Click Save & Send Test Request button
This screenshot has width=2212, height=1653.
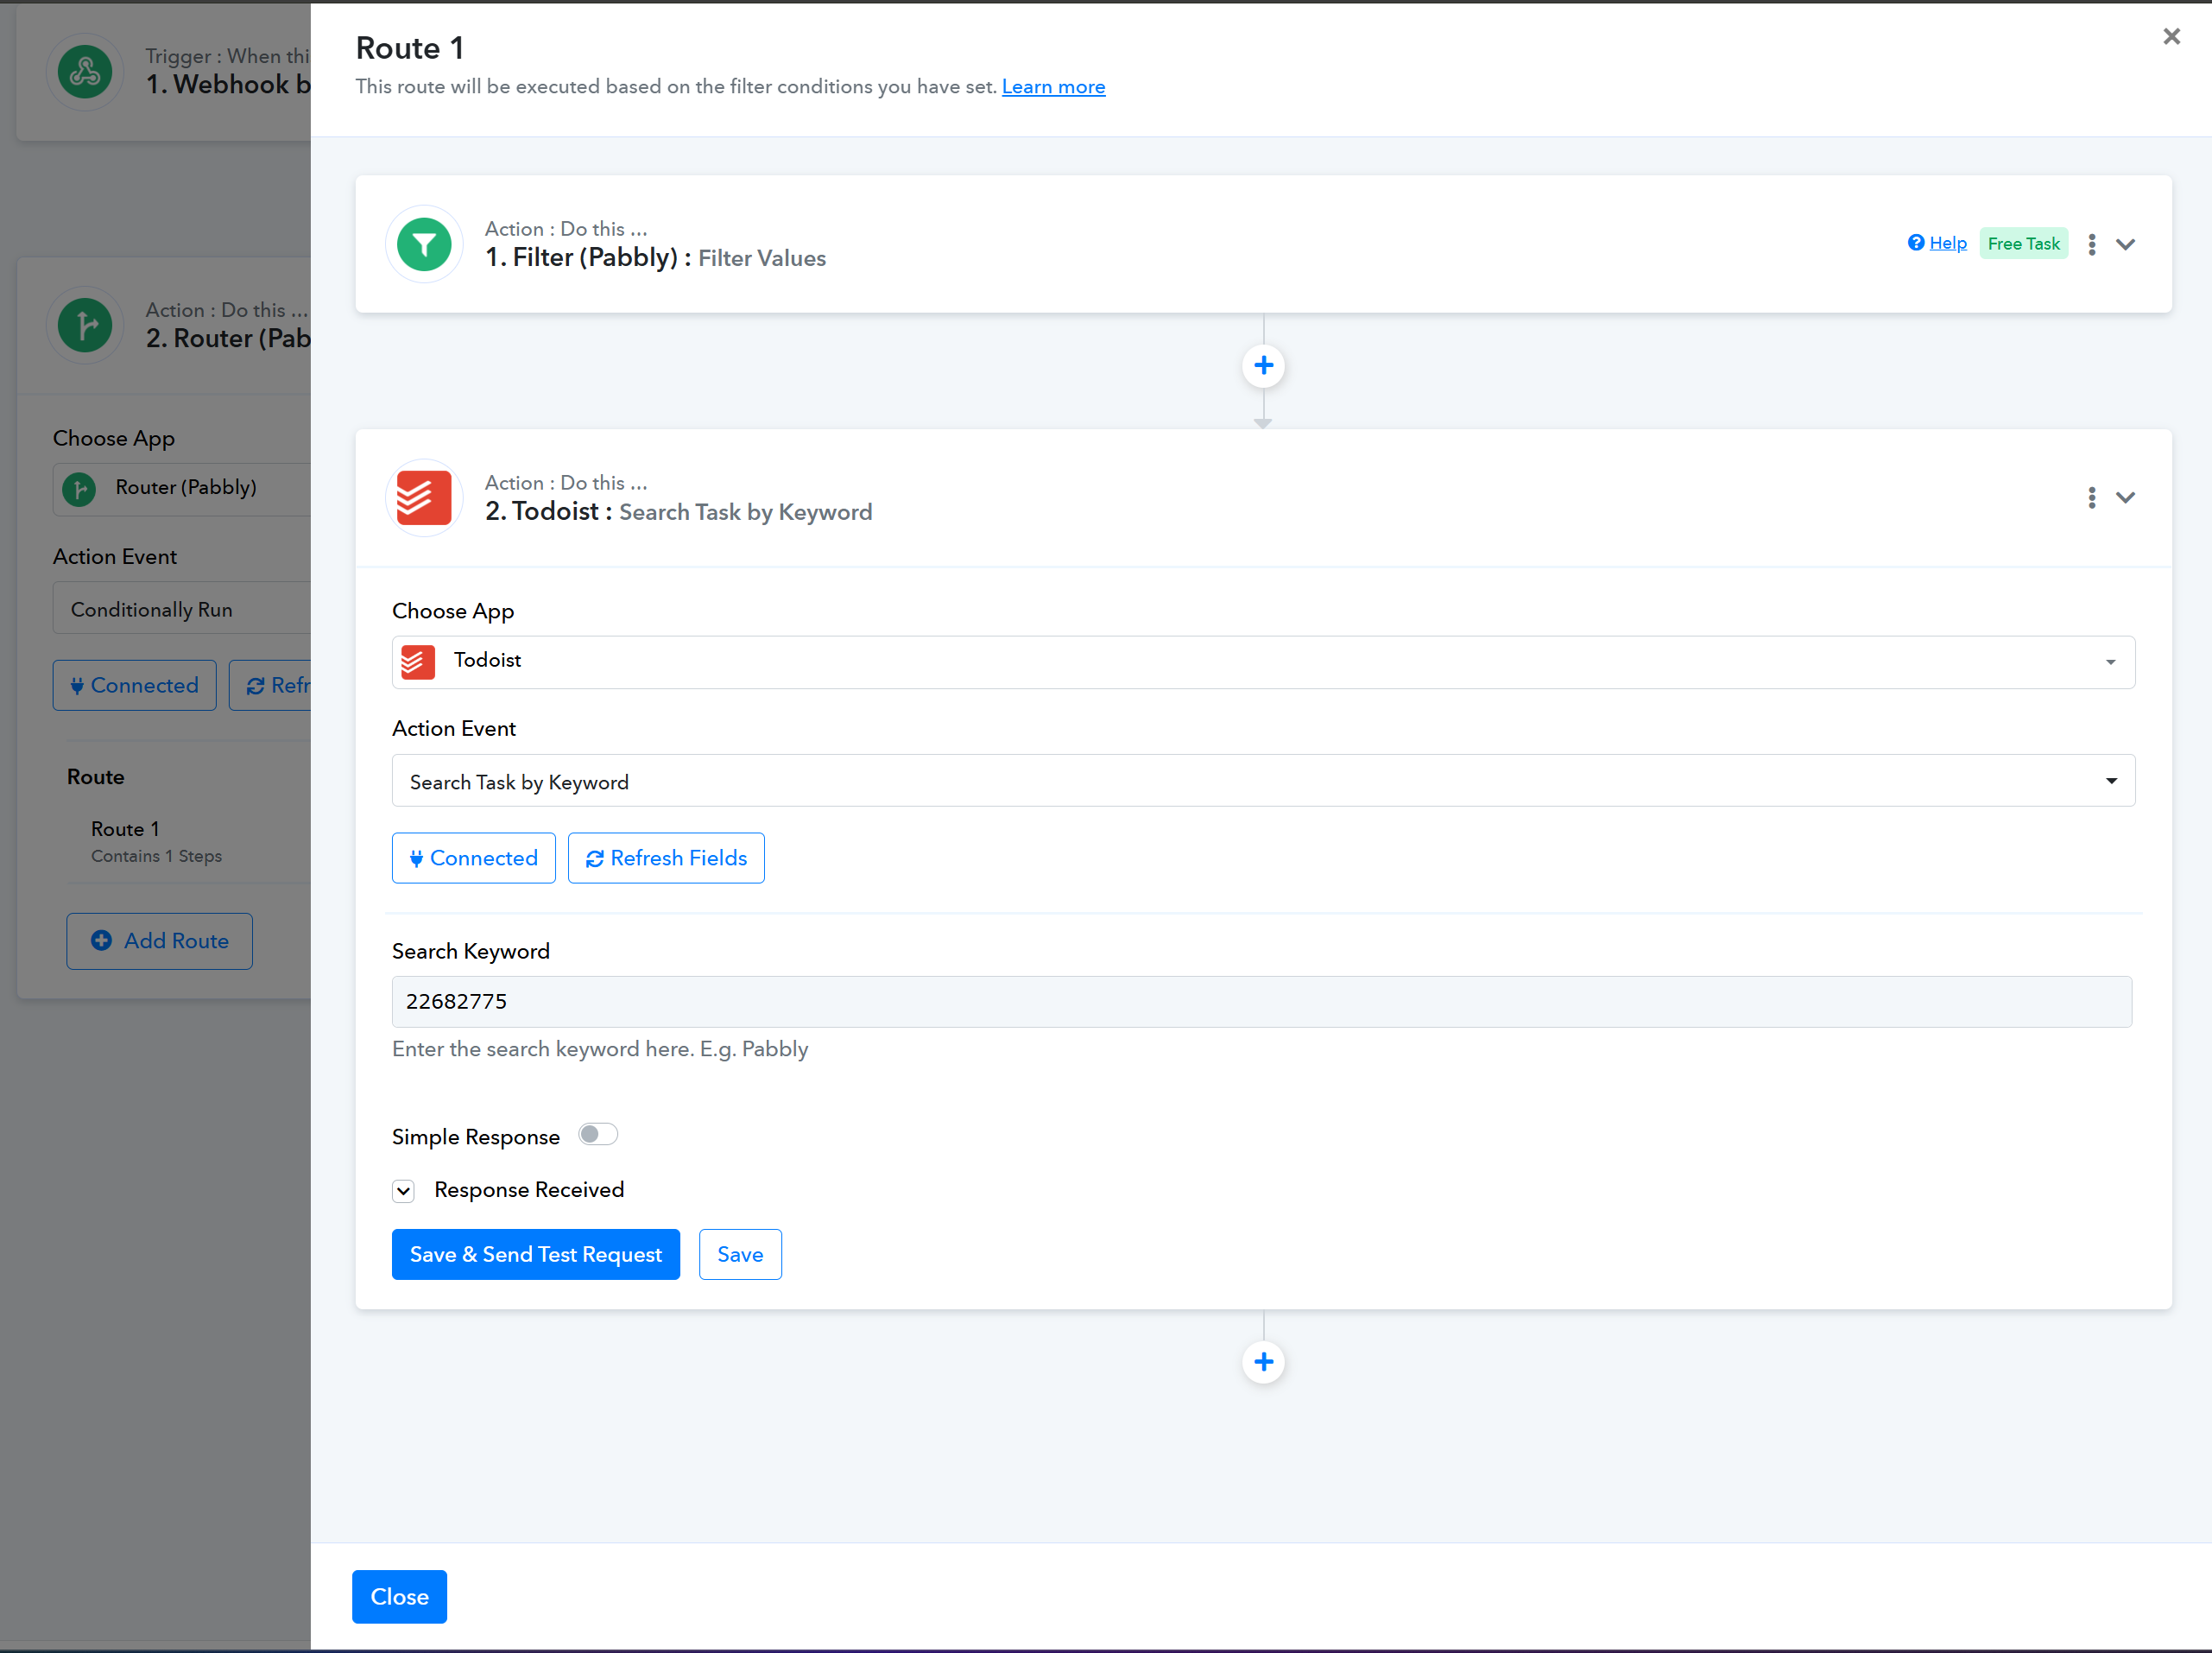click(x=536, y=1254)
